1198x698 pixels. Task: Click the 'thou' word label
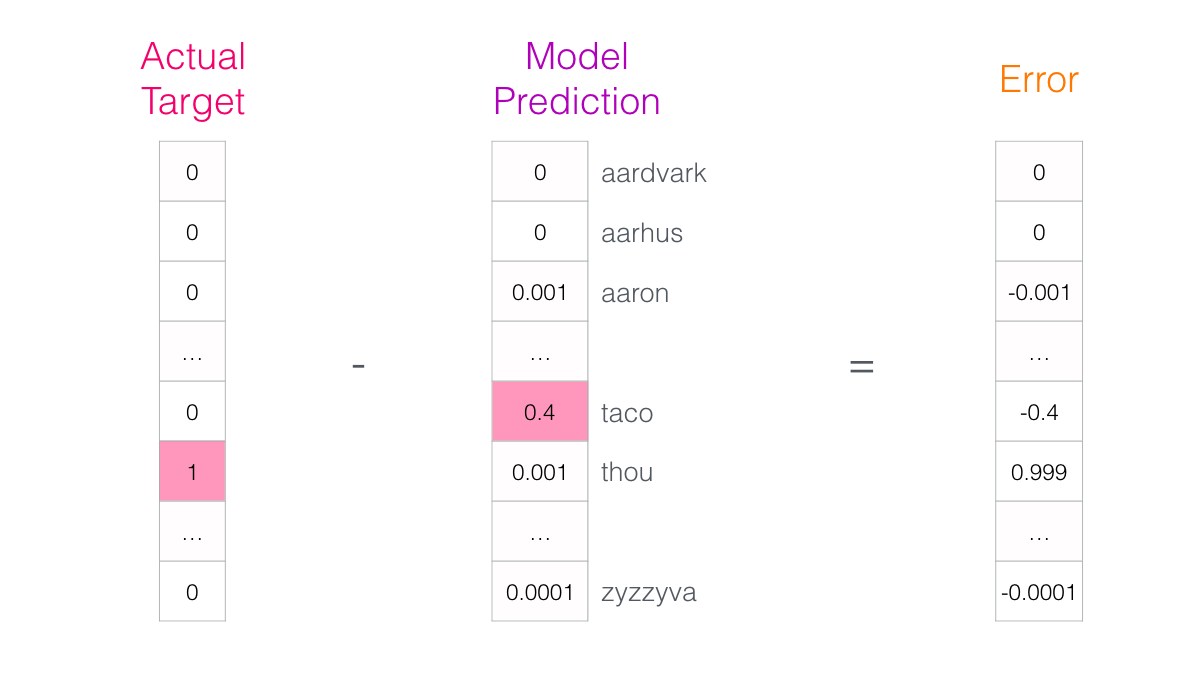(627, 472)
